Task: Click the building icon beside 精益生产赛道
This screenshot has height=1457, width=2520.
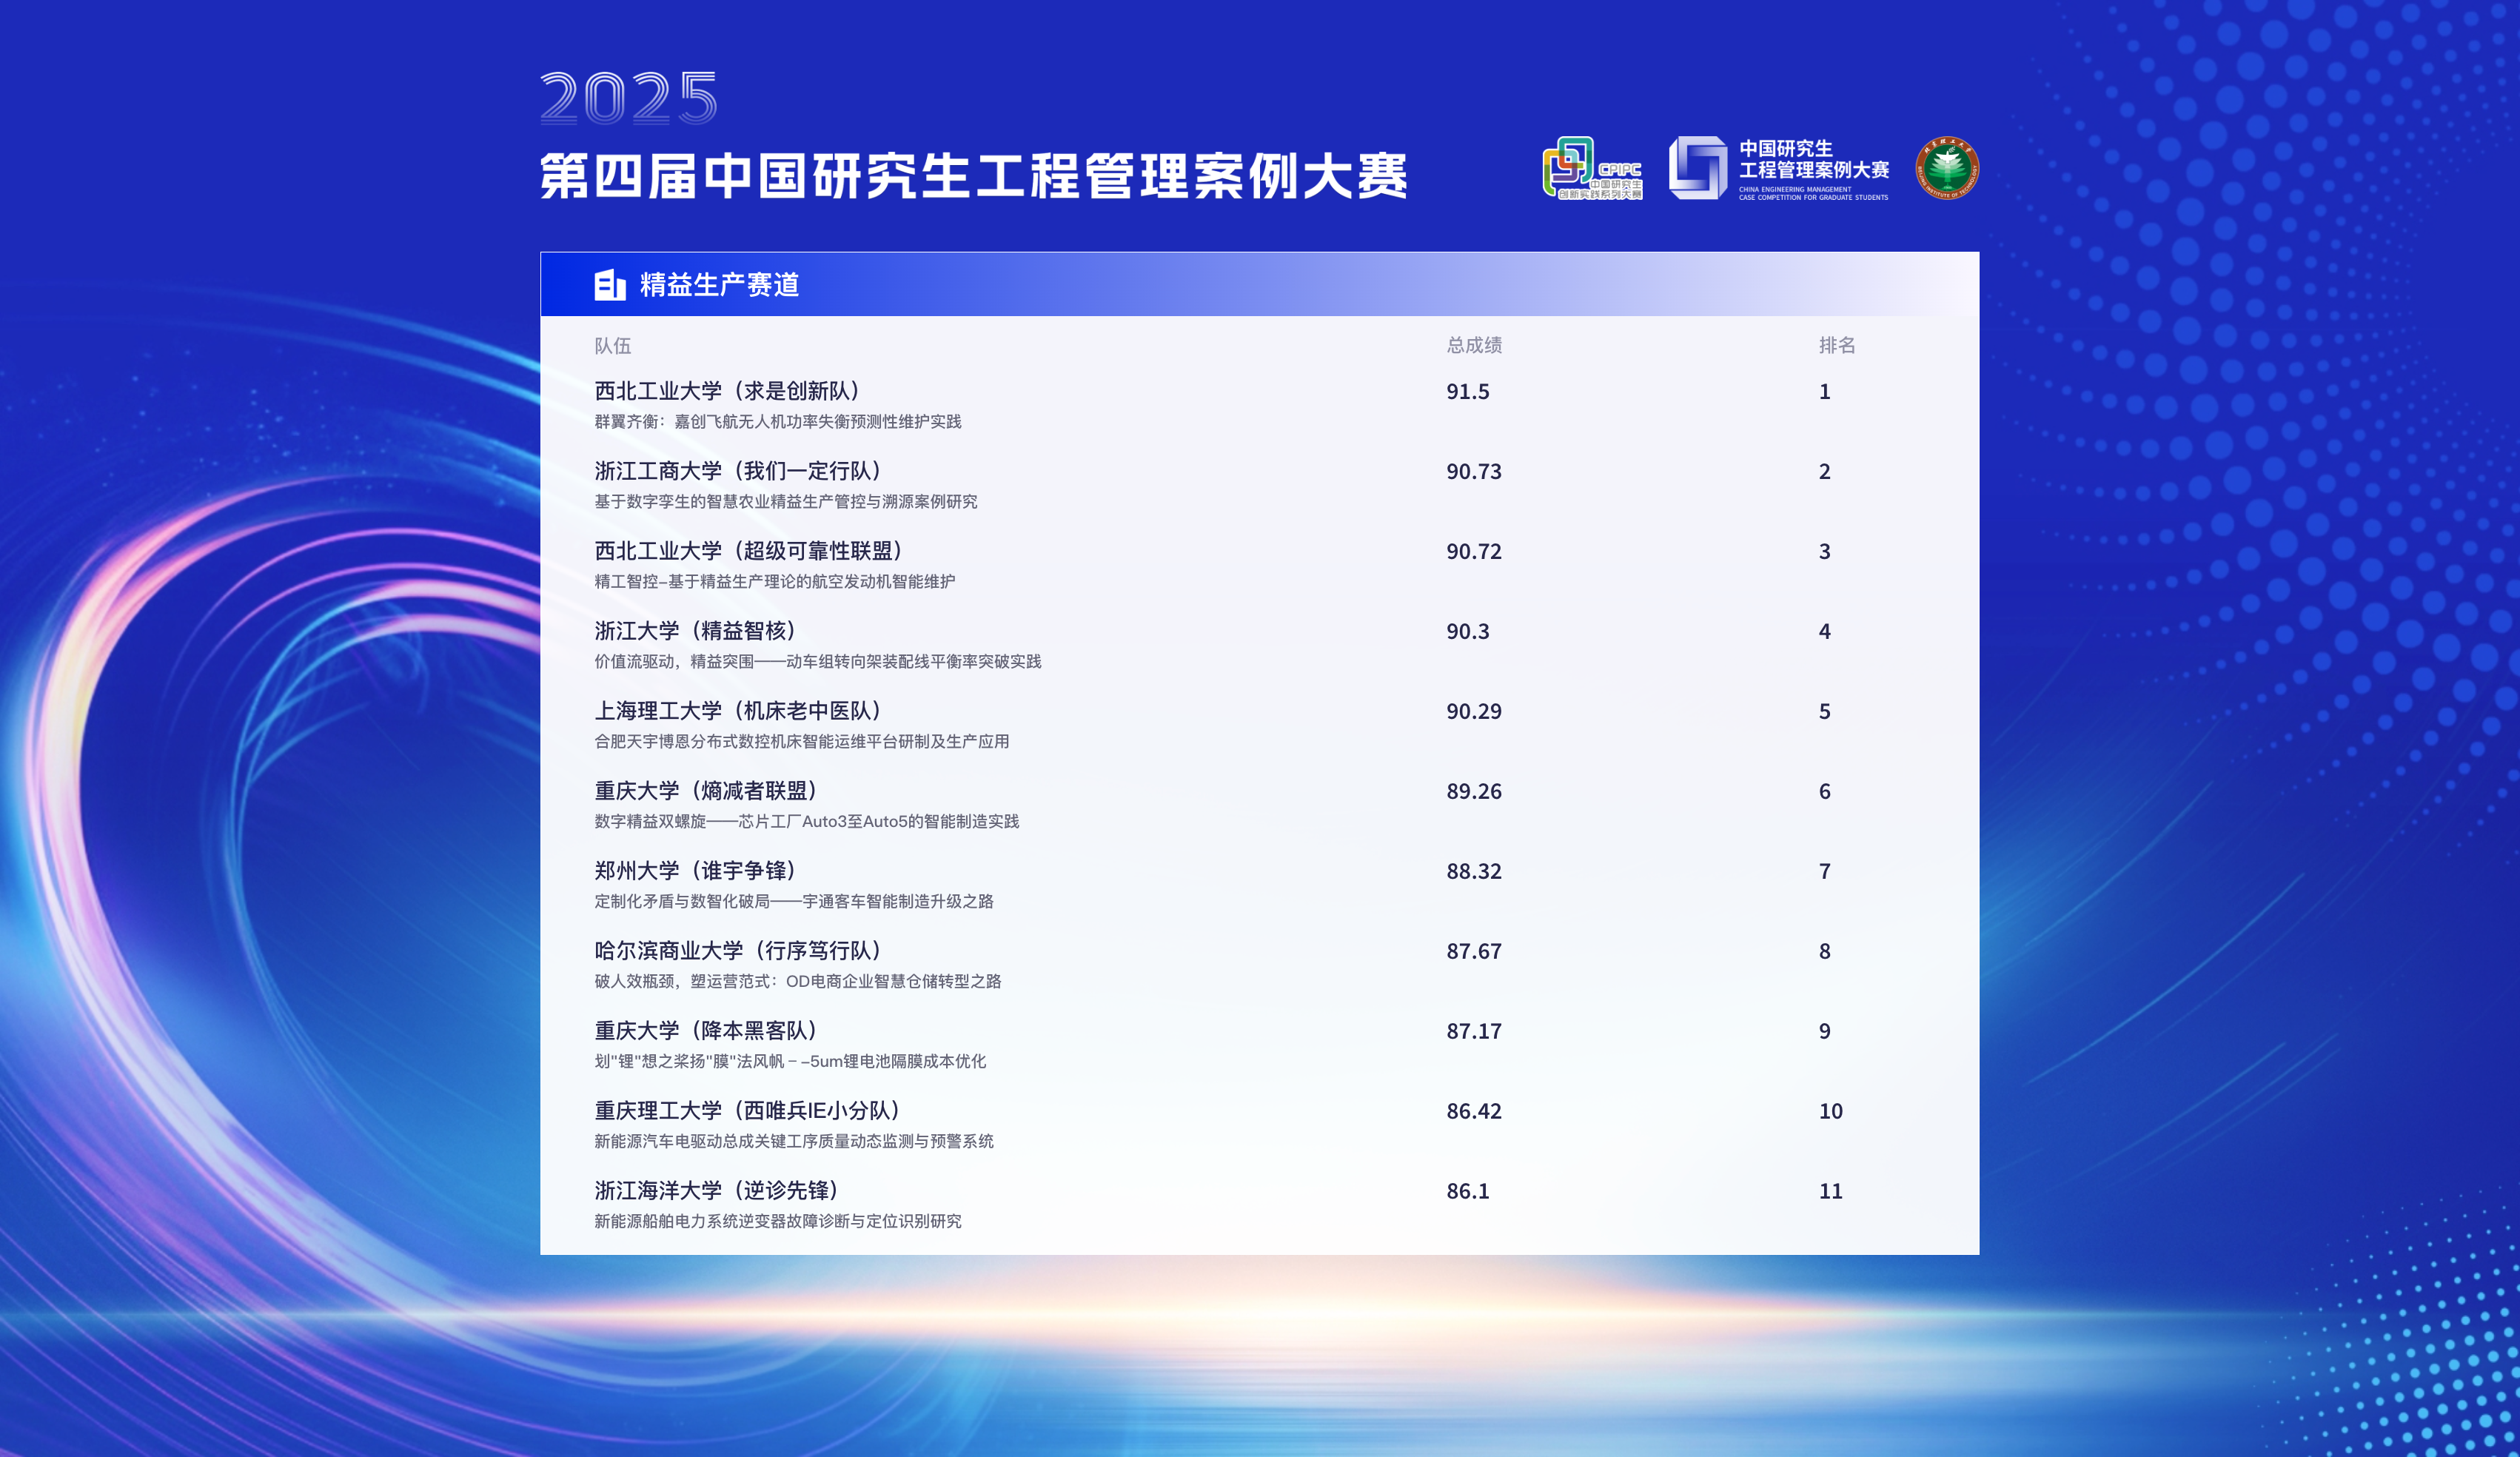Action: [x=609, y=285]
